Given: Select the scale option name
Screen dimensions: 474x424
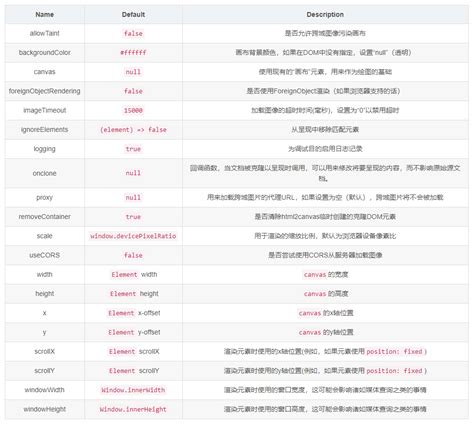Looking at the screenshot, I should [x=45, y=236].
